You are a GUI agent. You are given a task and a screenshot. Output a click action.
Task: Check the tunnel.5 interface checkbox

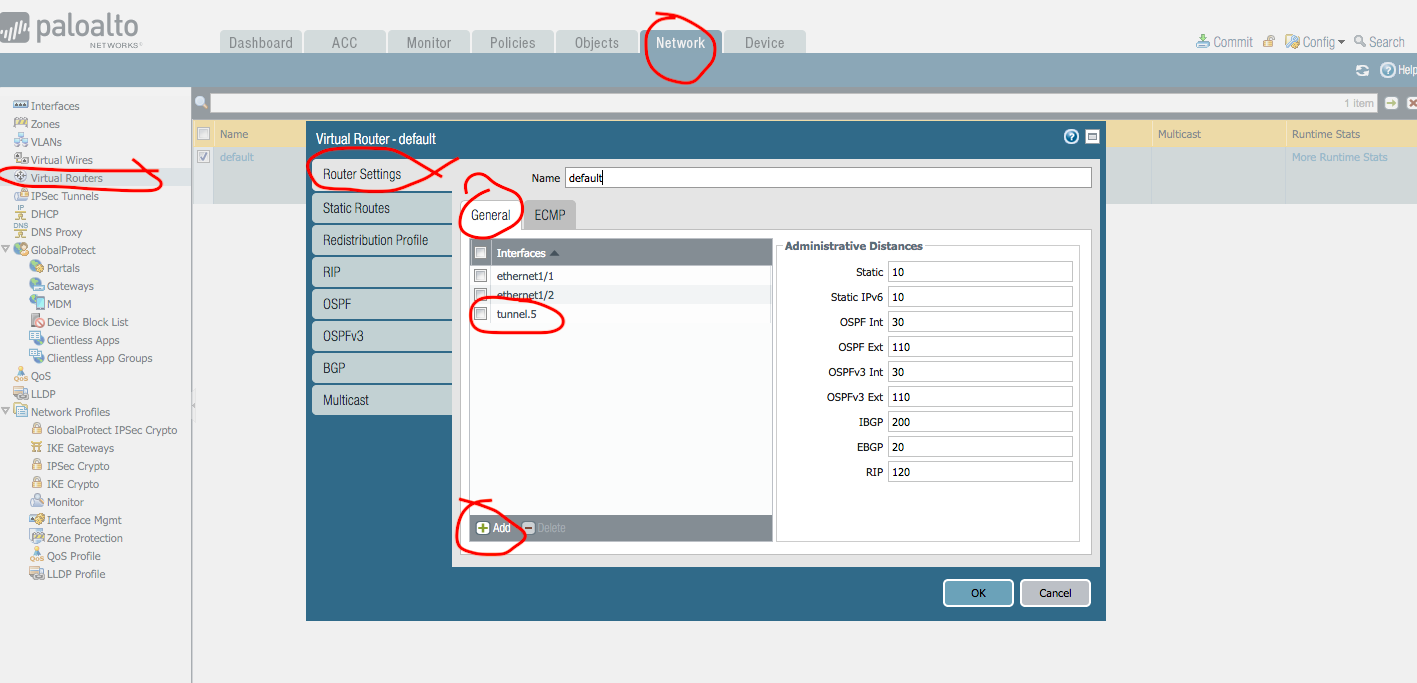481,314
